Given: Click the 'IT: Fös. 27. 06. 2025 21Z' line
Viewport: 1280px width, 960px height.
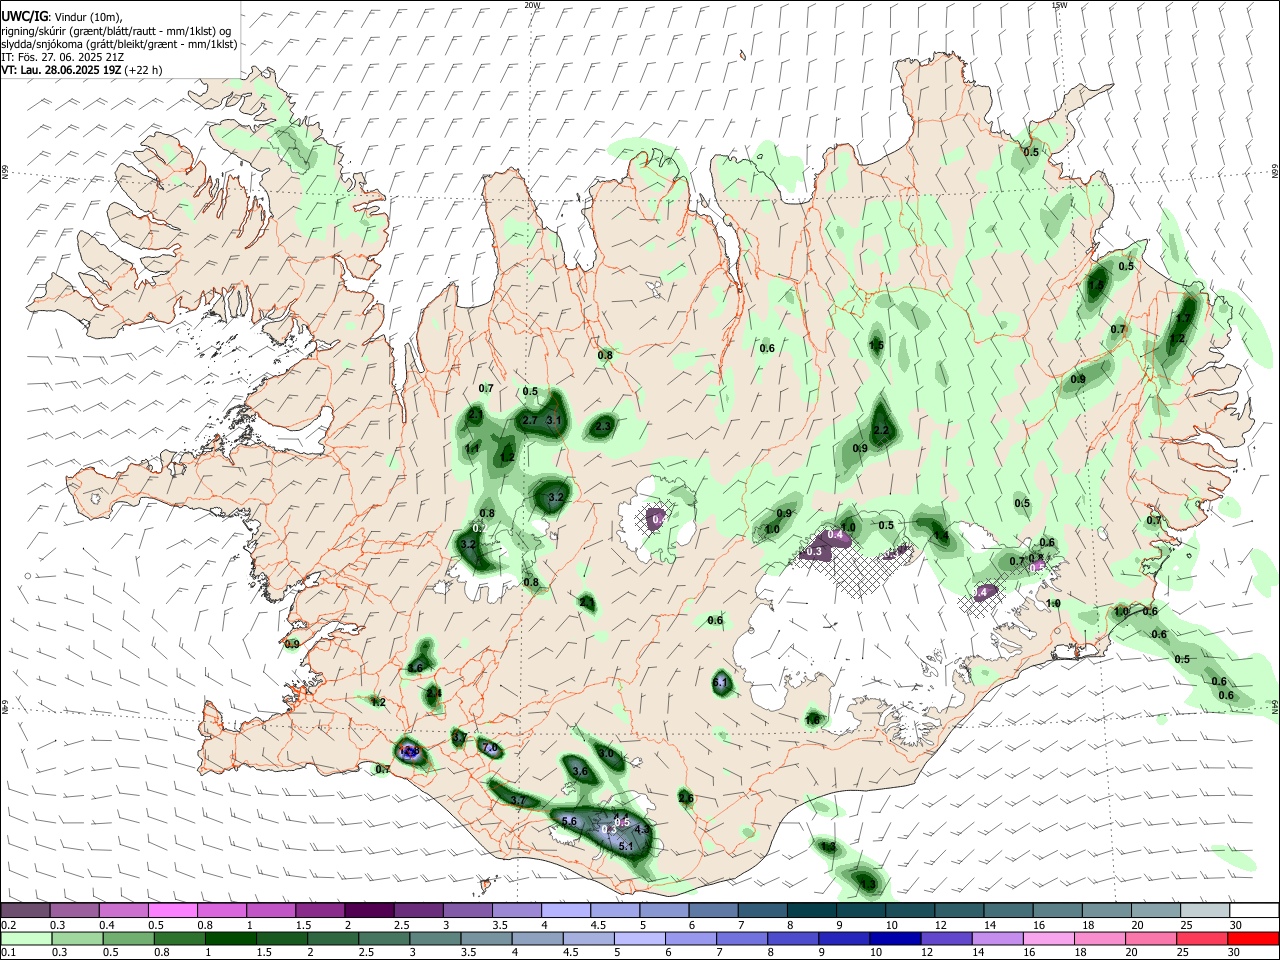Looking at the screenshot, I should click(62, 57).
